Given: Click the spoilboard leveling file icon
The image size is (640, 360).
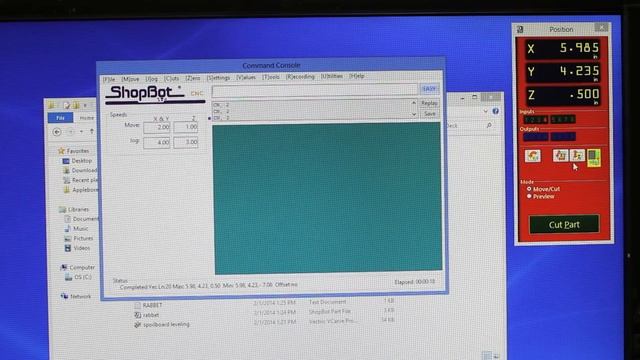Looking at the screenshot, I should click(138, 325).
